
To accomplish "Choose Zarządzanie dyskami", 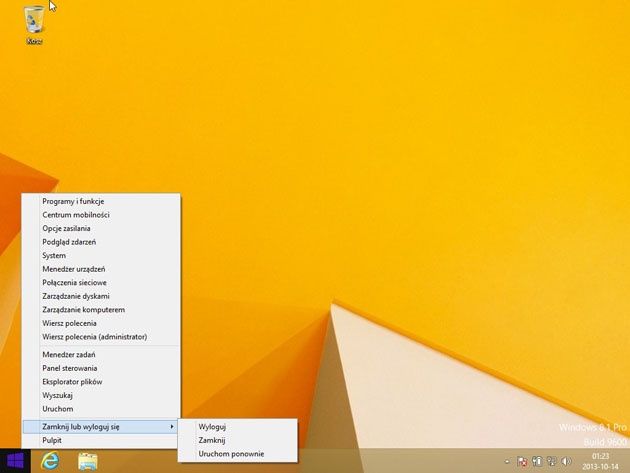I will [x=102, y=297].
